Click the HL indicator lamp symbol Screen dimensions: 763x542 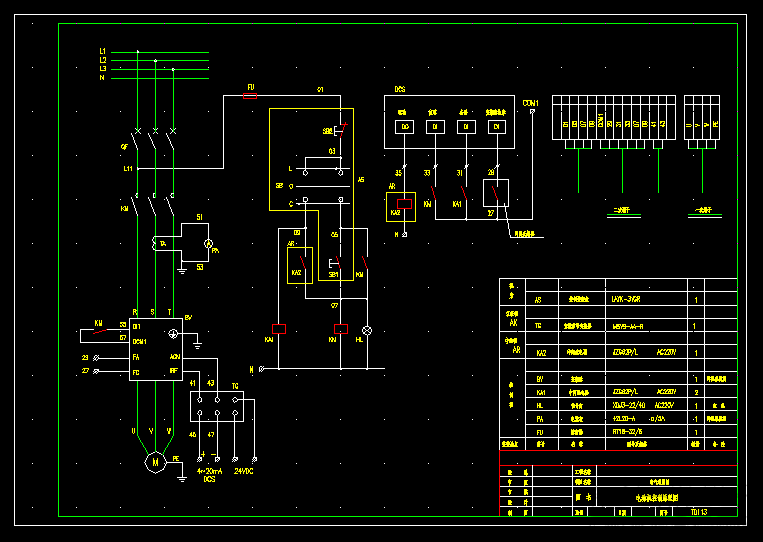367,331
